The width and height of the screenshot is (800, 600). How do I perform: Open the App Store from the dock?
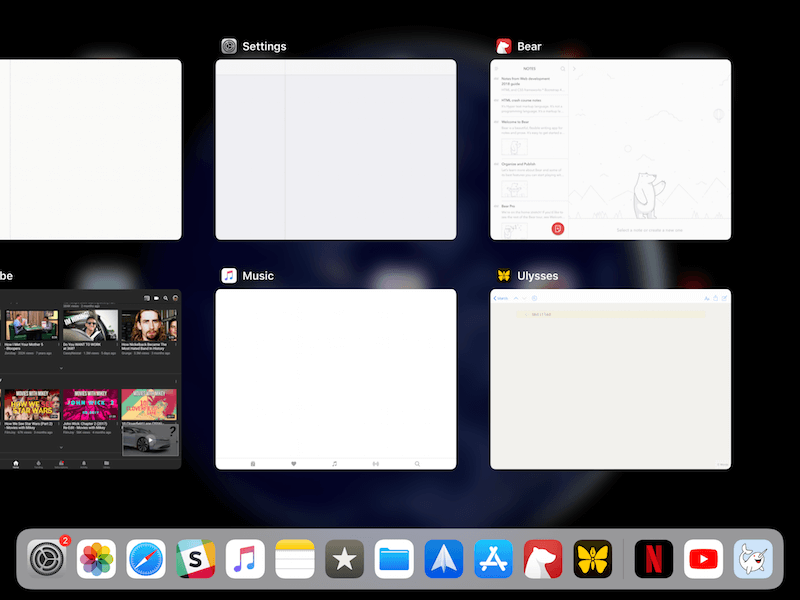[x=494, y=560]
